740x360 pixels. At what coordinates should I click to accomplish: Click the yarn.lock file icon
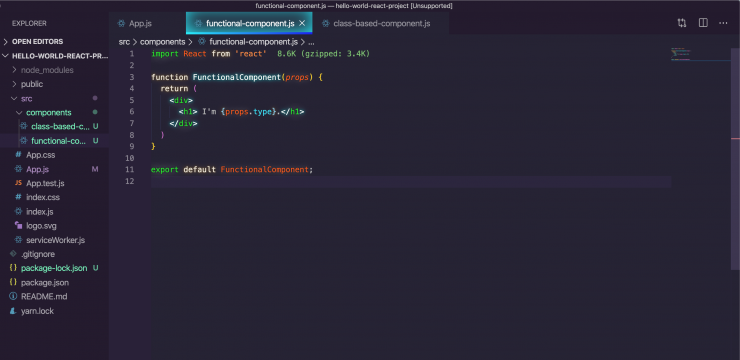(13, 311)
